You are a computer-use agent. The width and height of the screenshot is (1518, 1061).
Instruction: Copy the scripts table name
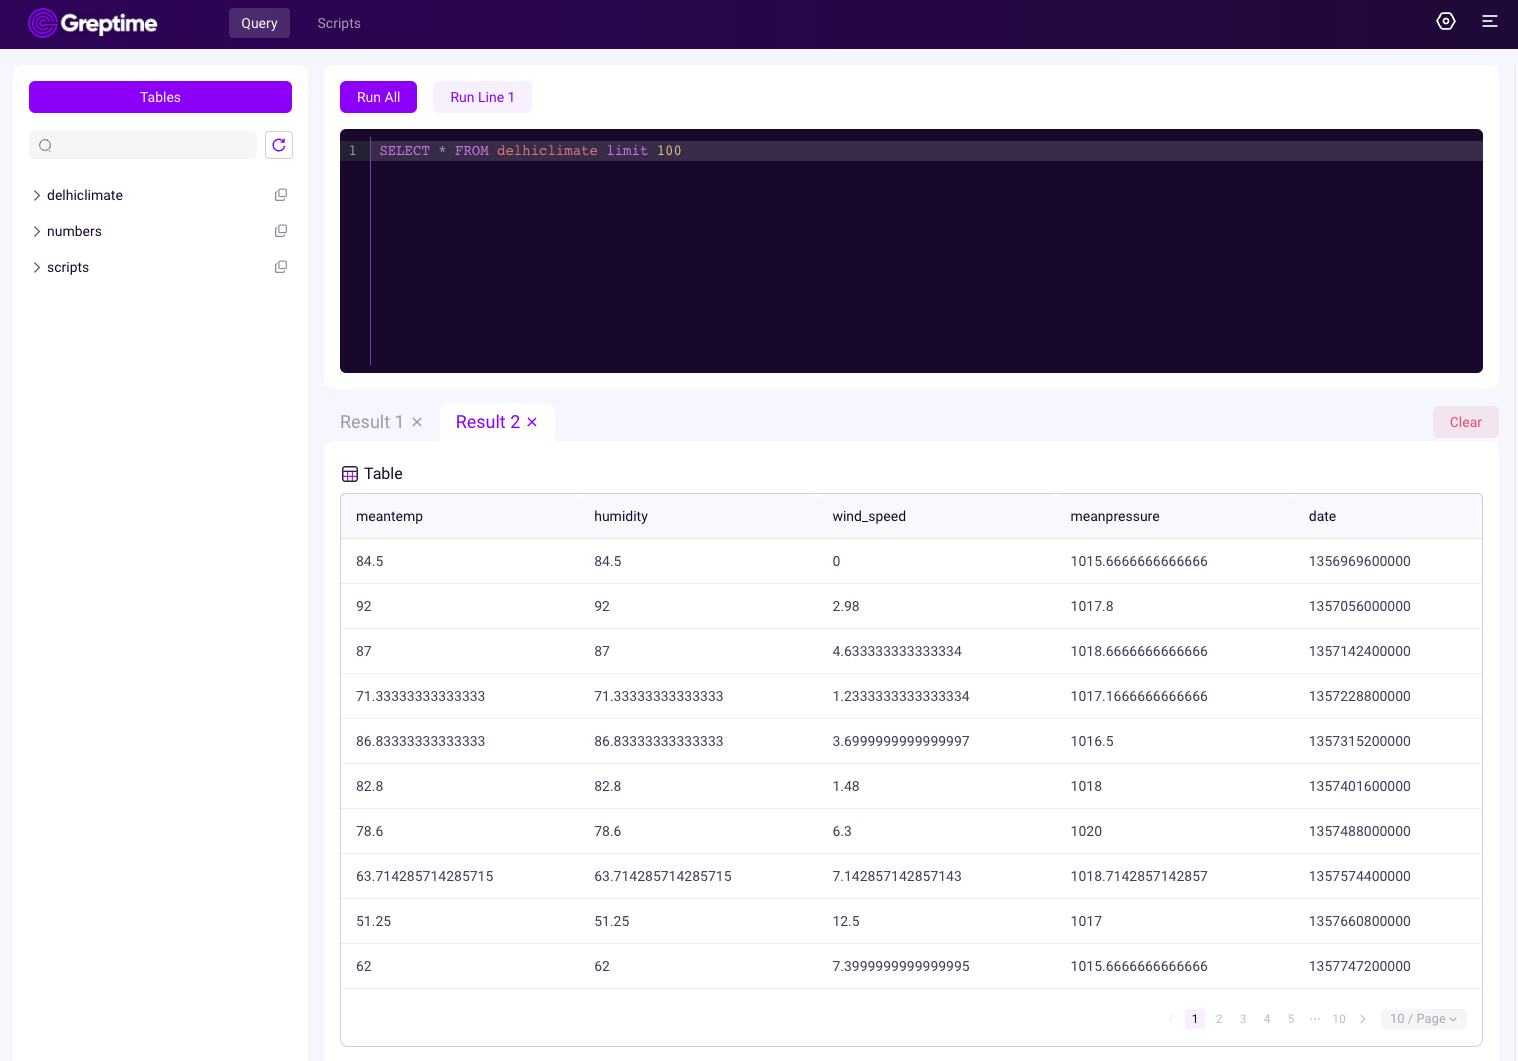coord(281,267)
